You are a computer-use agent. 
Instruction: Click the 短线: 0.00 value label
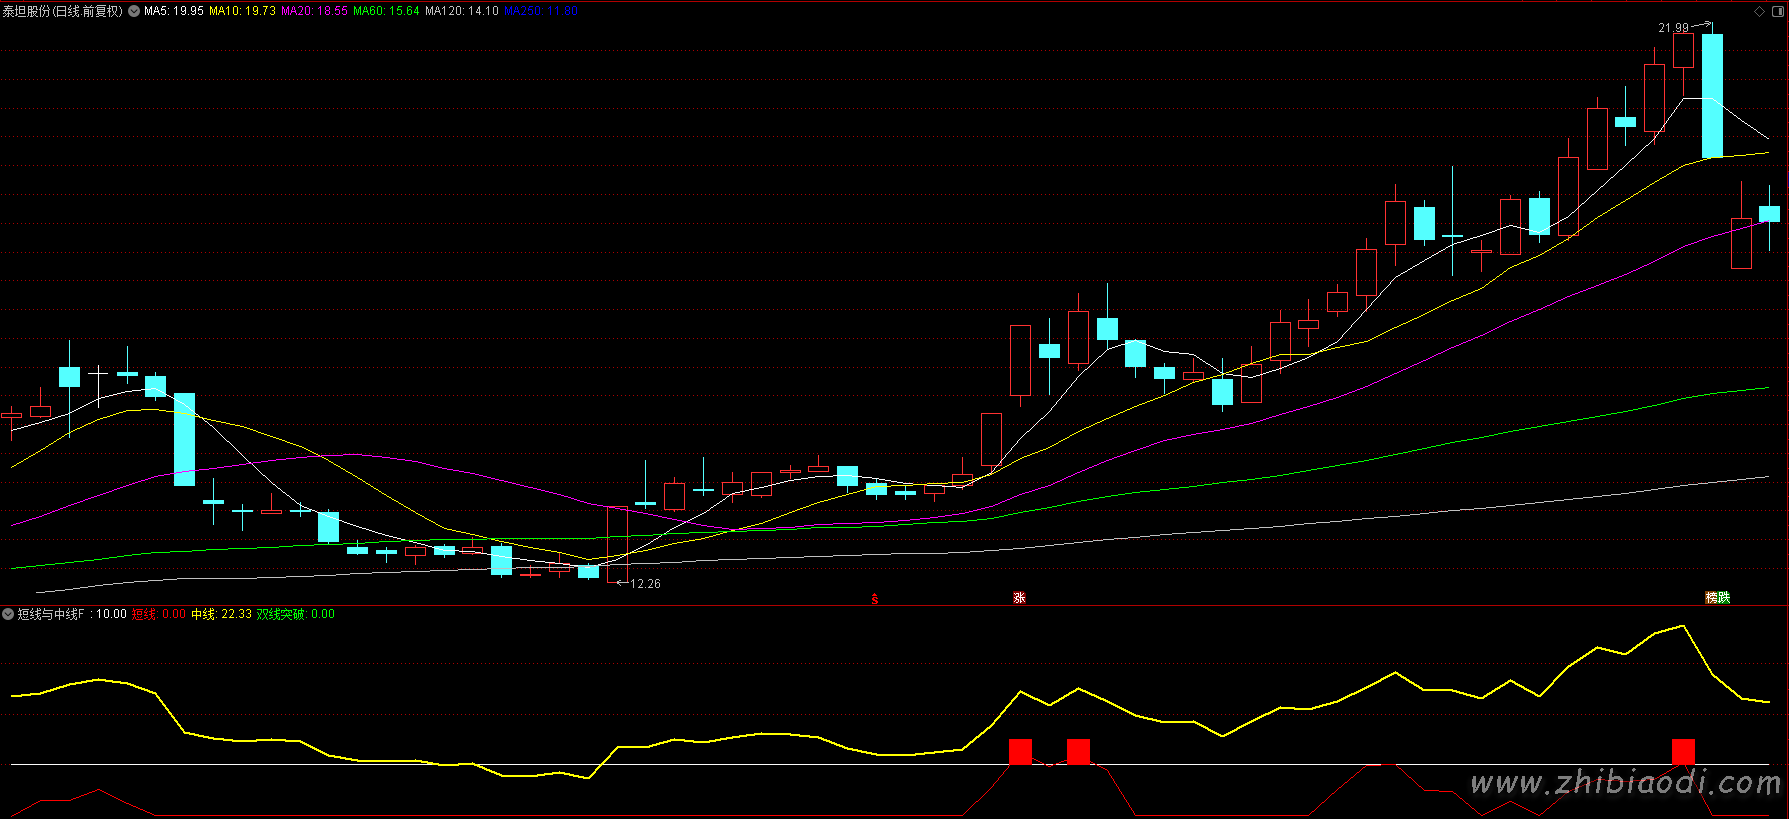(159, 614)
